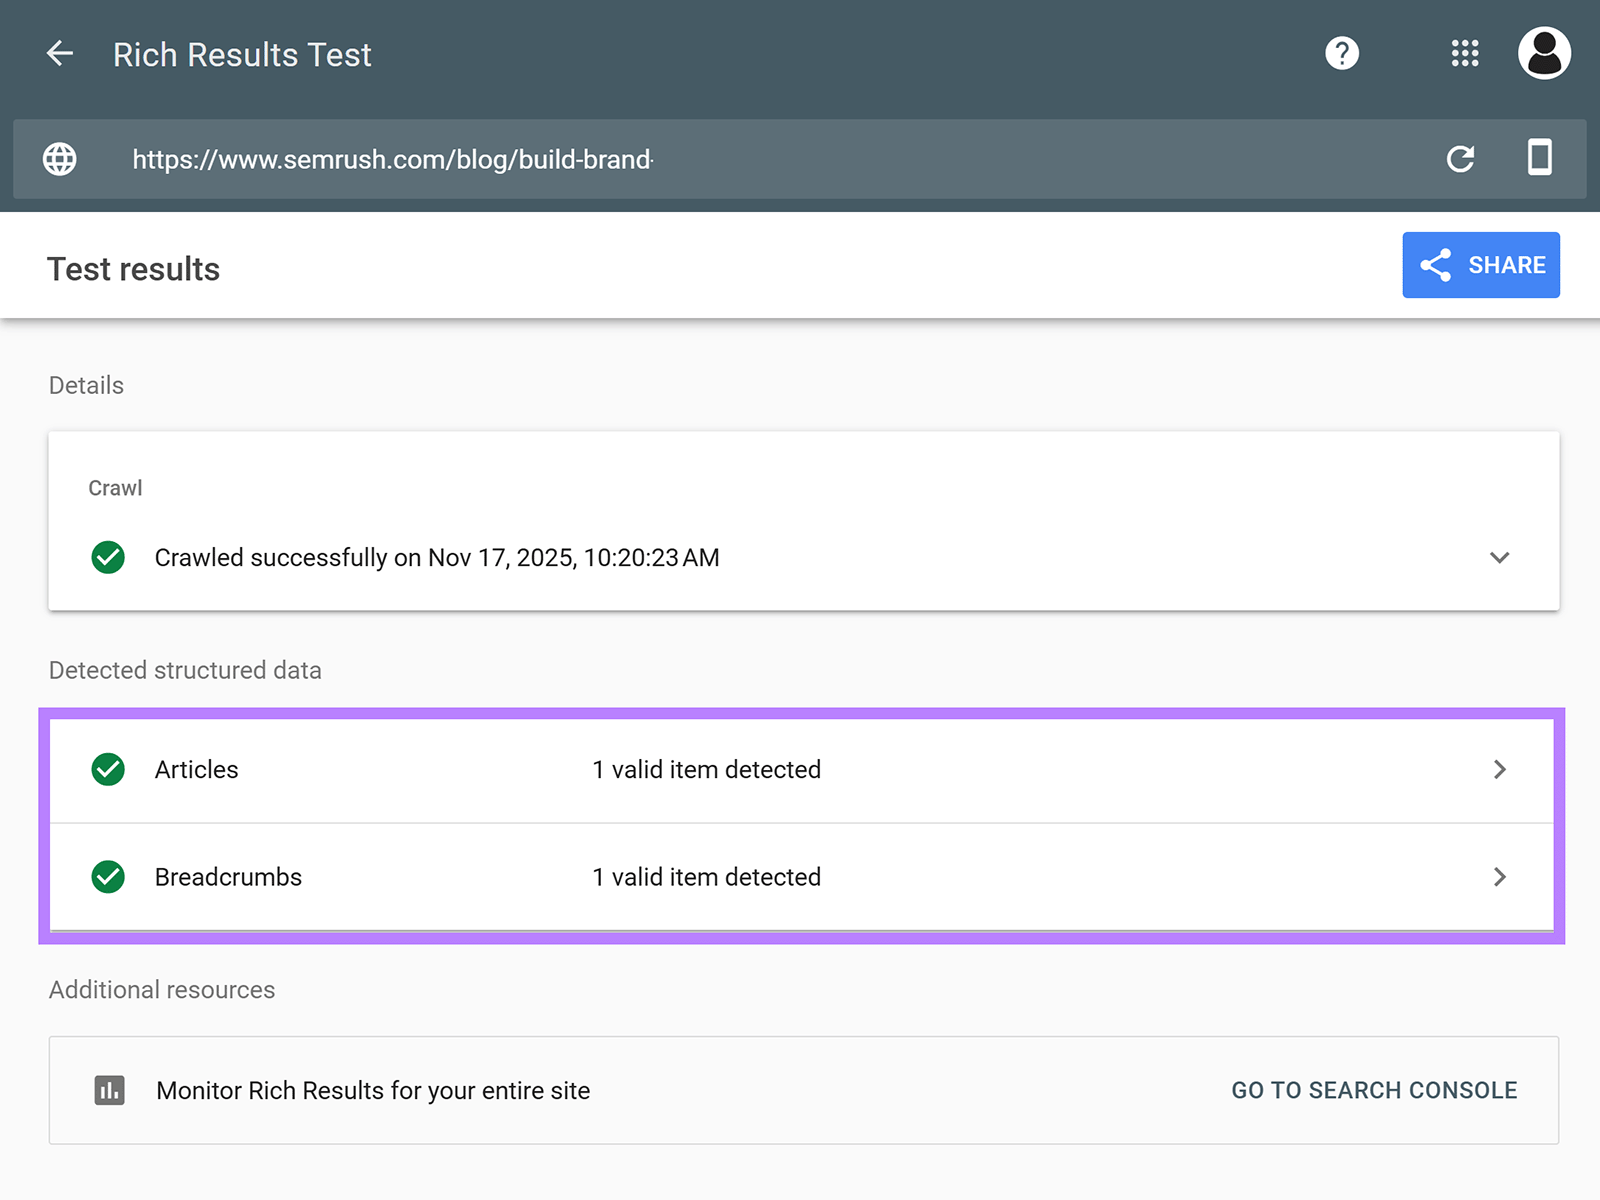1600x1200 pixels.
Task: Click the green checkmark beside Breadcrumbs
Action: pos(107,877)
